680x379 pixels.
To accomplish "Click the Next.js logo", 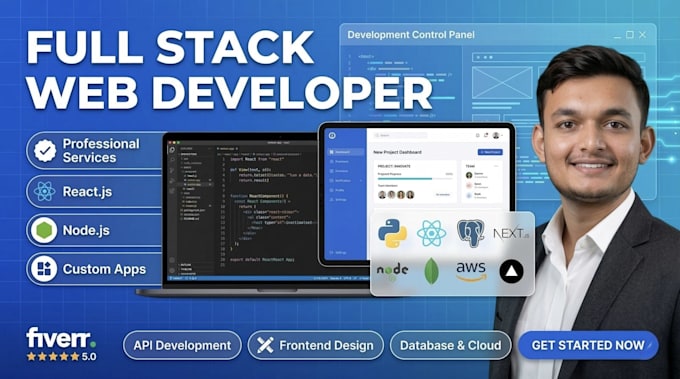I will (x=511, y=233).
